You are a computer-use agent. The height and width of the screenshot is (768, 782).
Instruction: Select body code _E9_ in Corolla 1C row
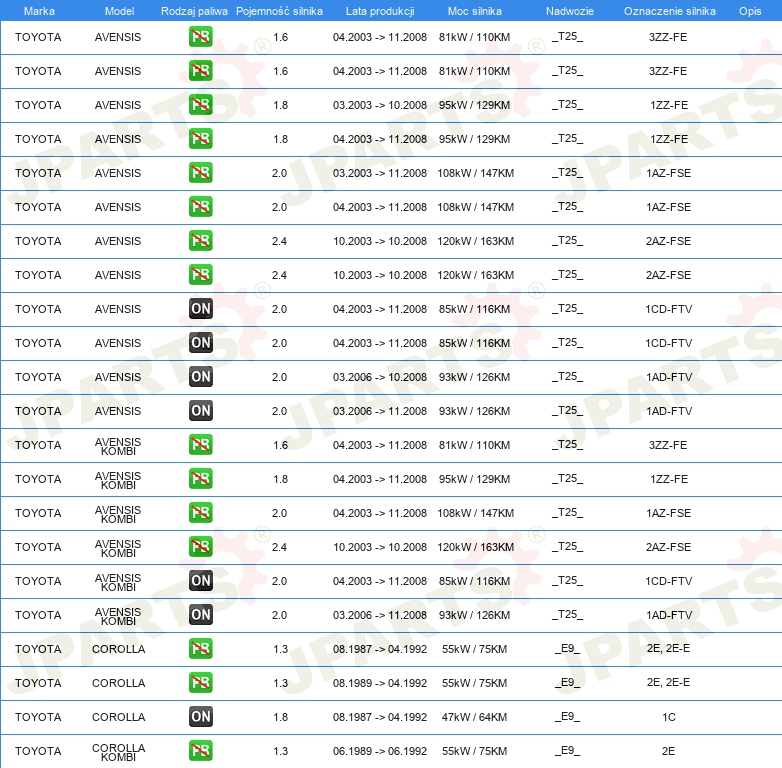click(568, 717)
